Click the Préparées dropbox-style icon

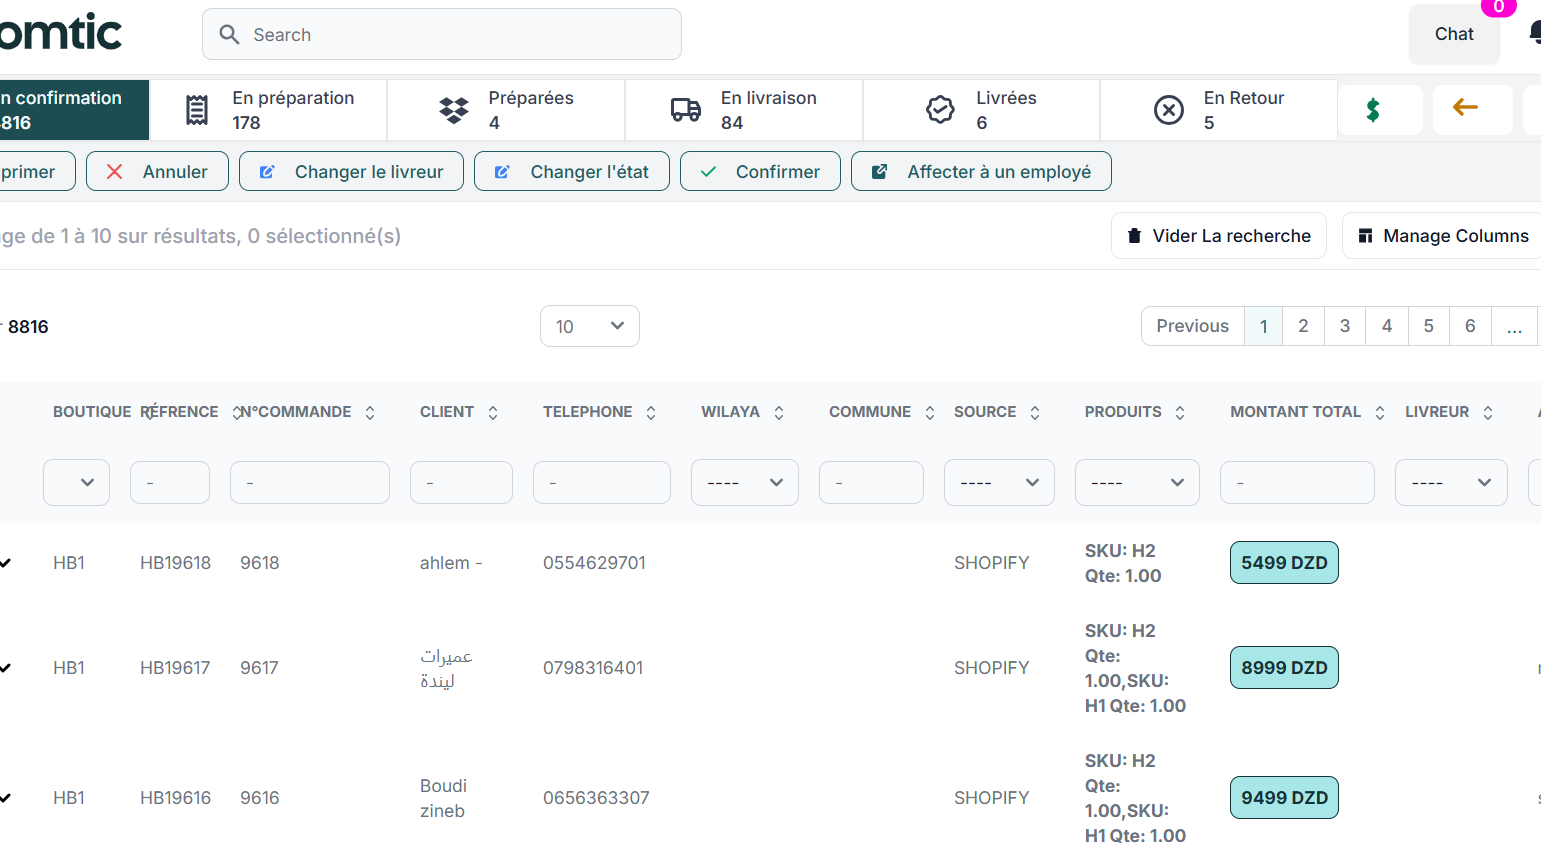pyautogui.click(x=454, y=110)
